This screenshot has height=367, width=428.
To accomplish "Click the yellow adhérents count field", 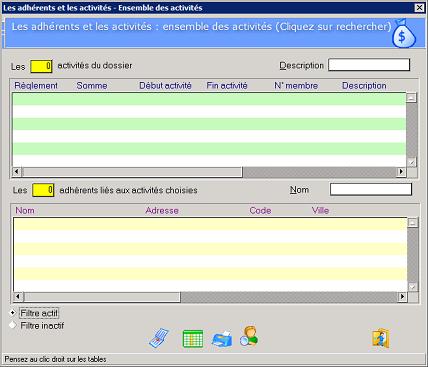I will [x=43, y=190].
